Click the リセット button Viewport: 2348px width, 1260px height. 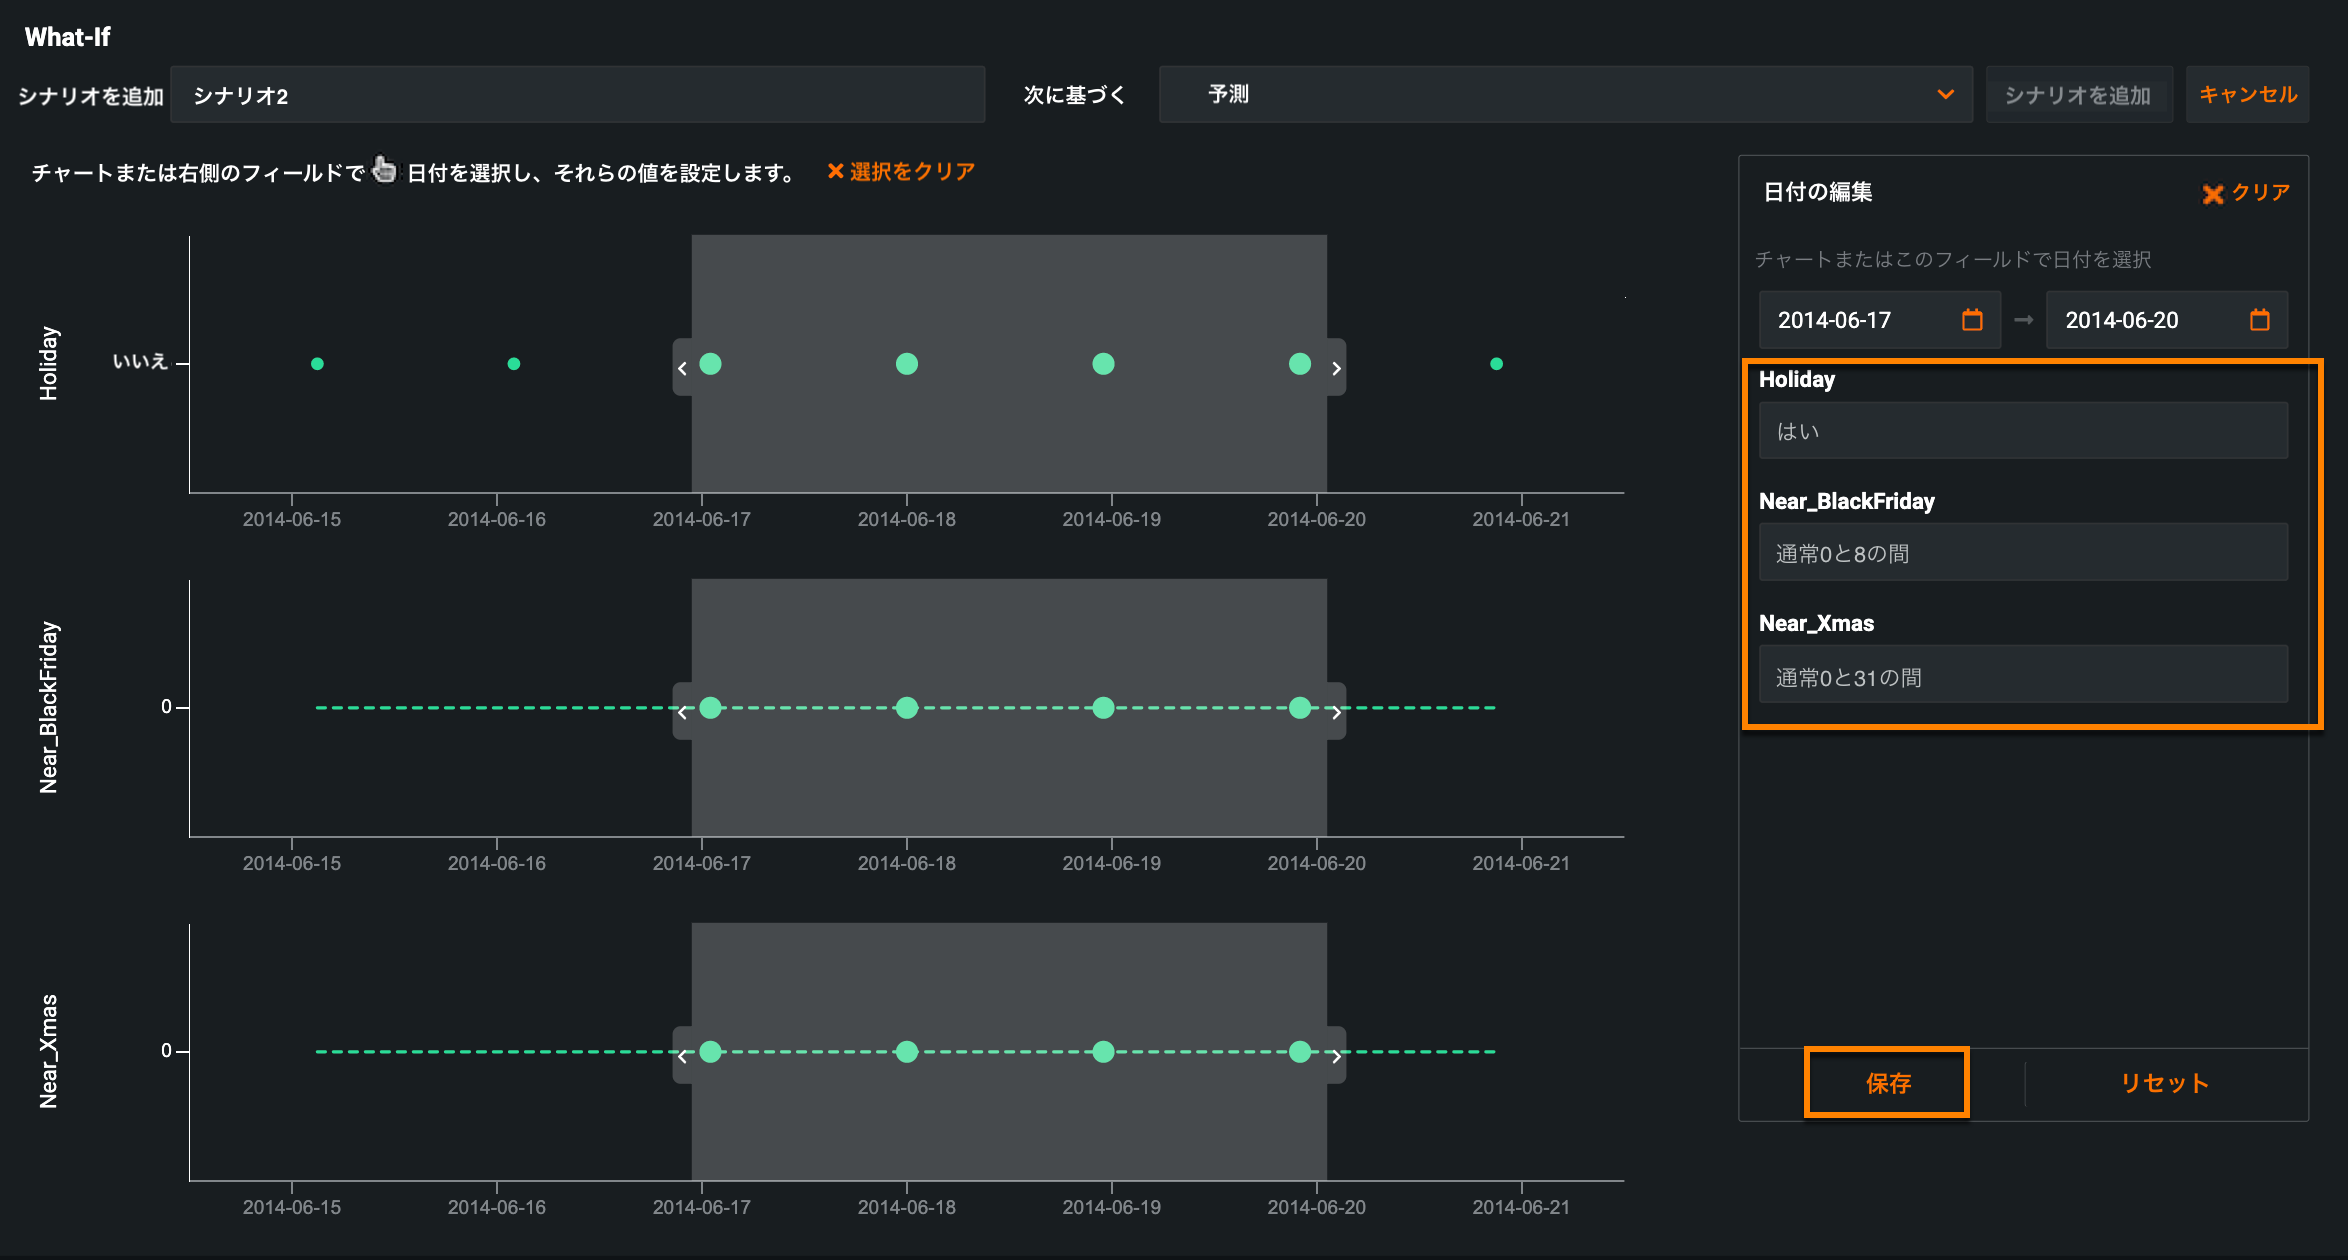[x=2165, y=1083]
